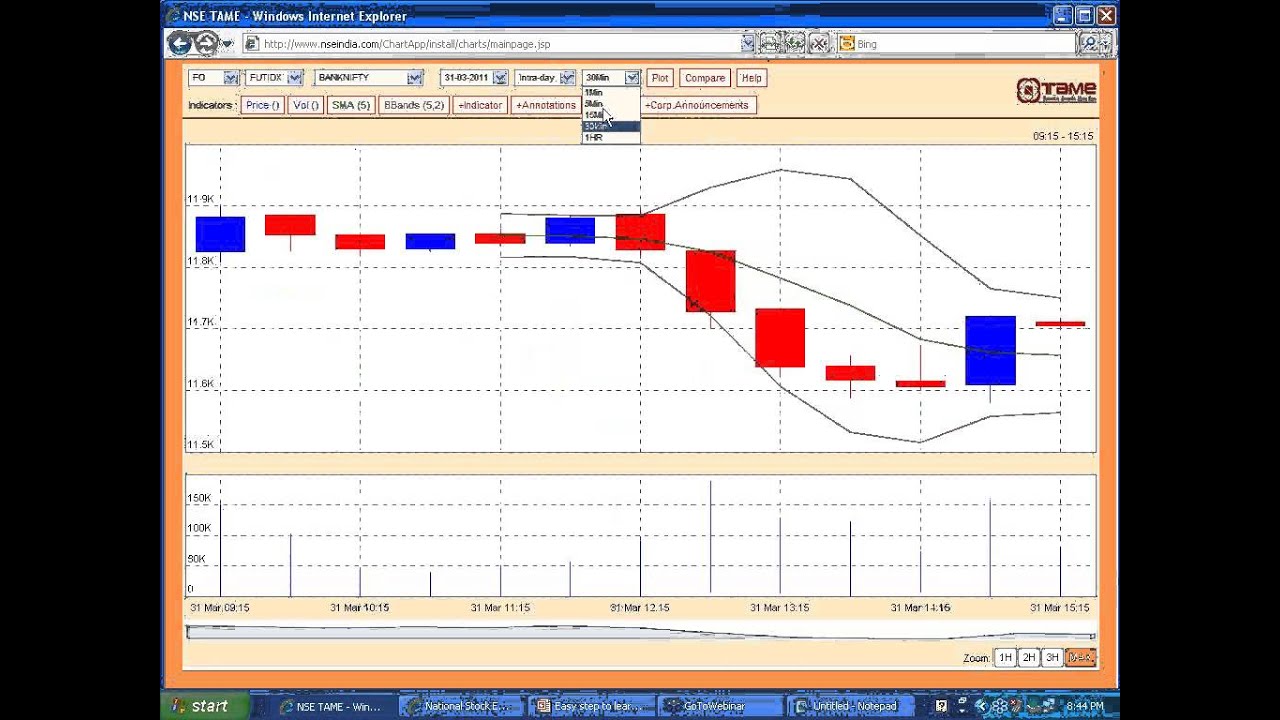Click the Bing search input field
Viewport: 1280px width, 720px height.
point(965,44)
